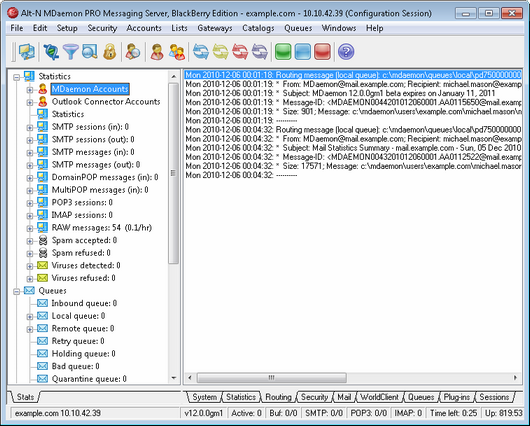Screen dimensions: 530x426
Task: Open the Catalogs menu
Action: click(x=258, y=28)
